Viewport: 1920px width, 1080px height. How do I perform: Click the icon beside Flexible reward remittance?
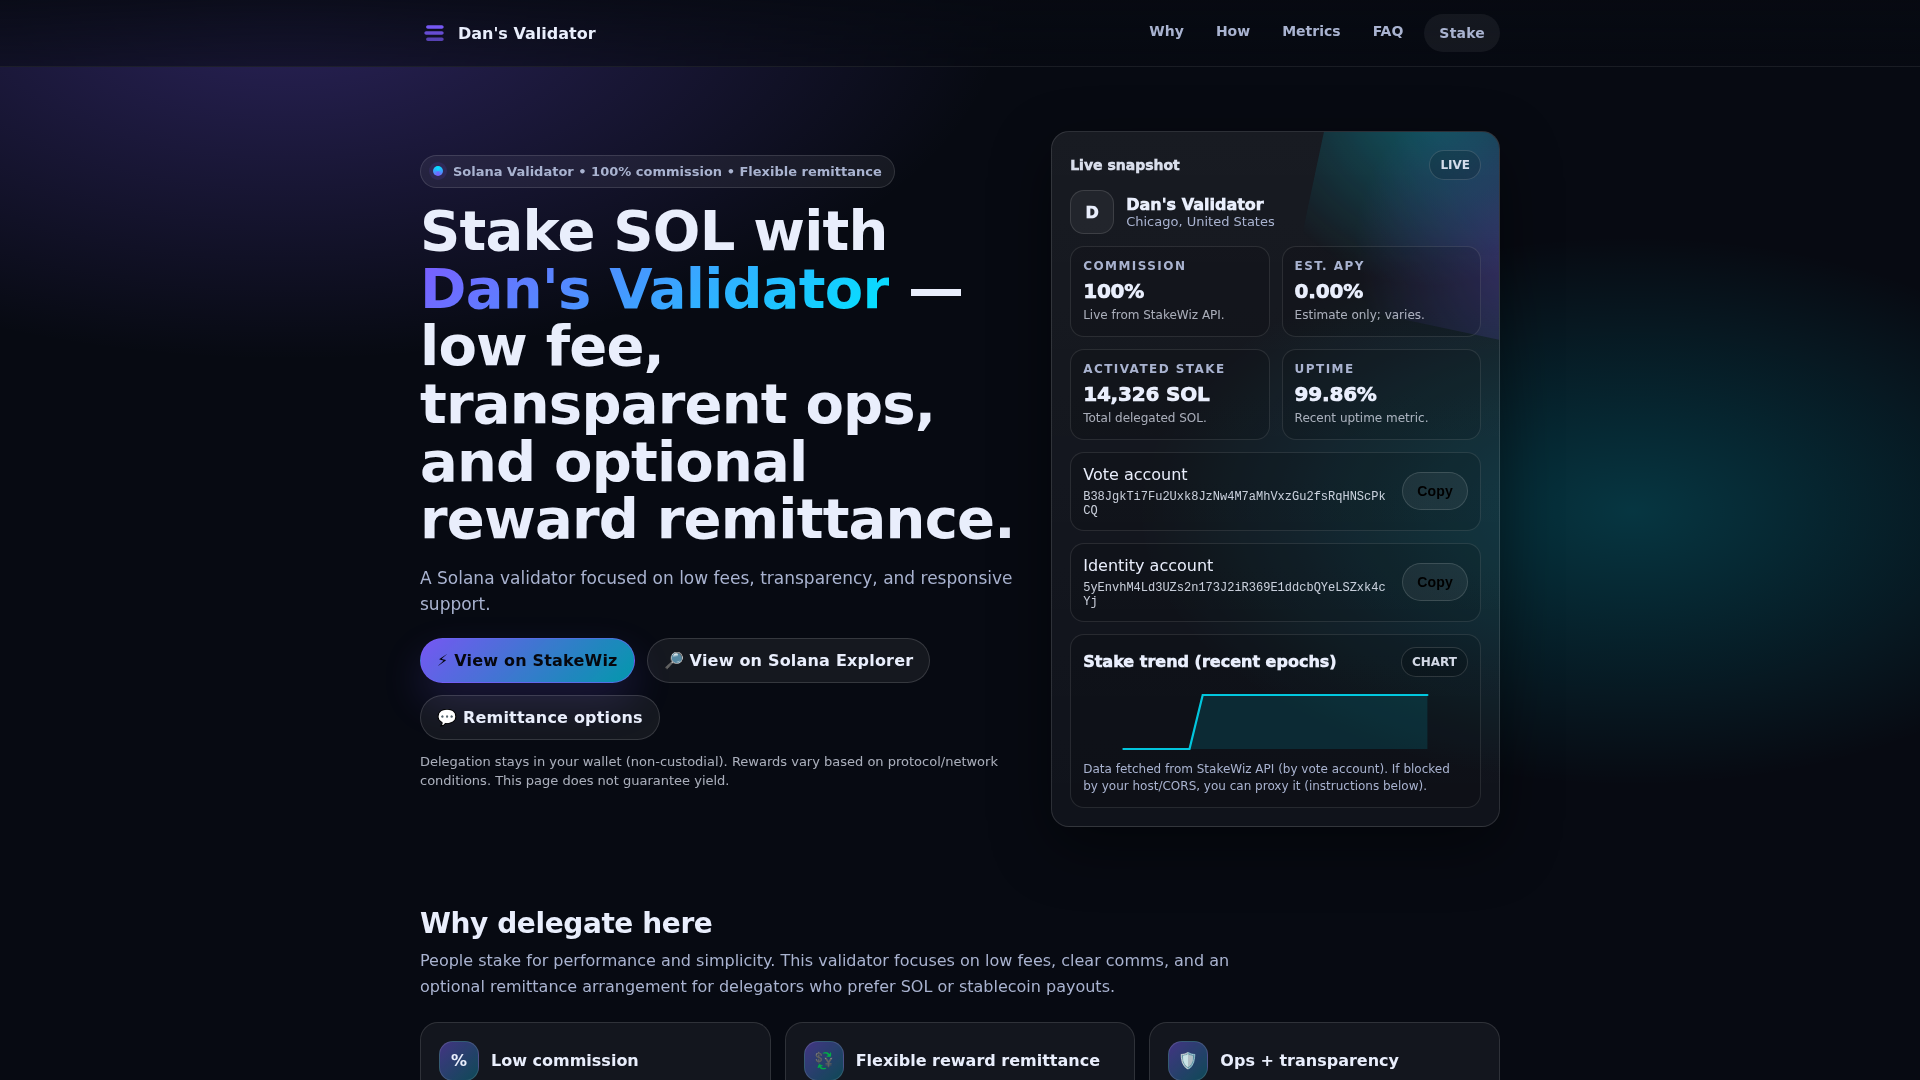(x=824, y=1060)
